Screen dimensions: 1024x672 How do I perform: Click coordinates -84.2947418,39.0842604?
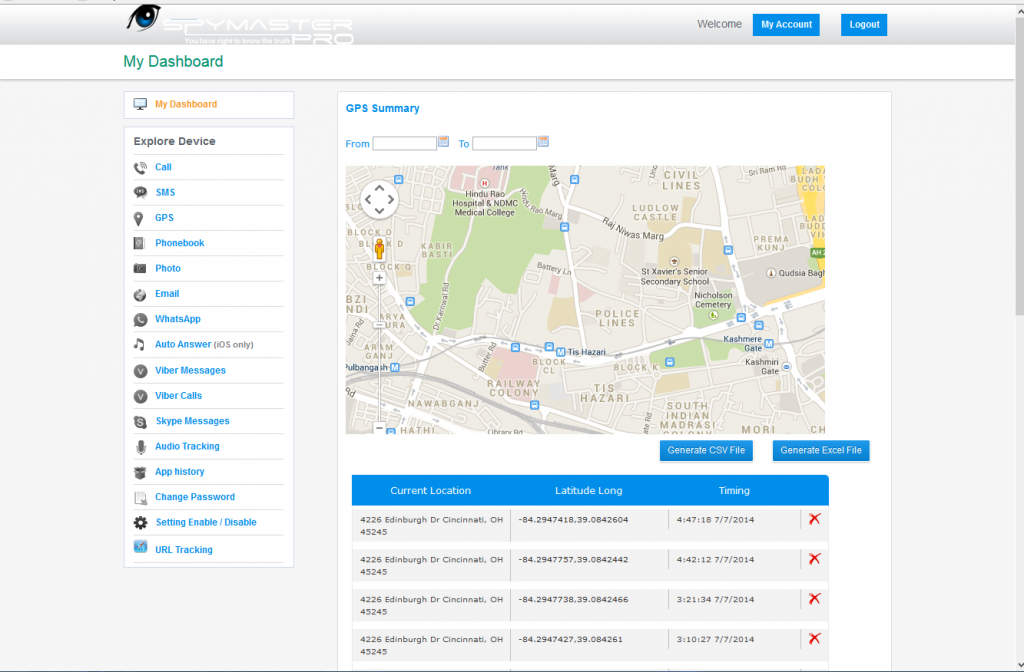coord(573,520)
